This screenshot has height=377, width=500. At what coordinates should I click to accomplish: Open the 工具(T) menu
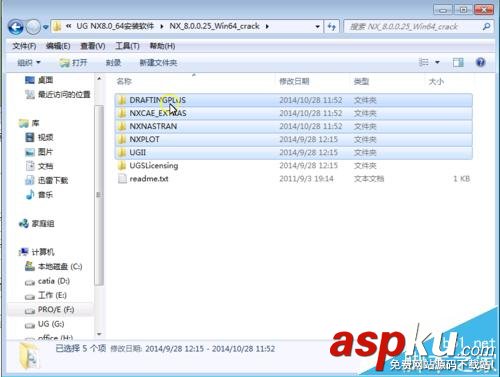(x=127, y=46)
